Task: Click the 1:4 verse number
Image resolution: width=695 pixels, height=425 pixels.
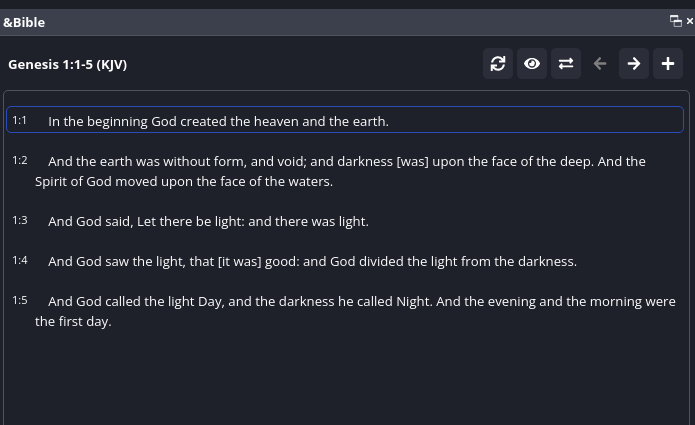Action: 20,260
